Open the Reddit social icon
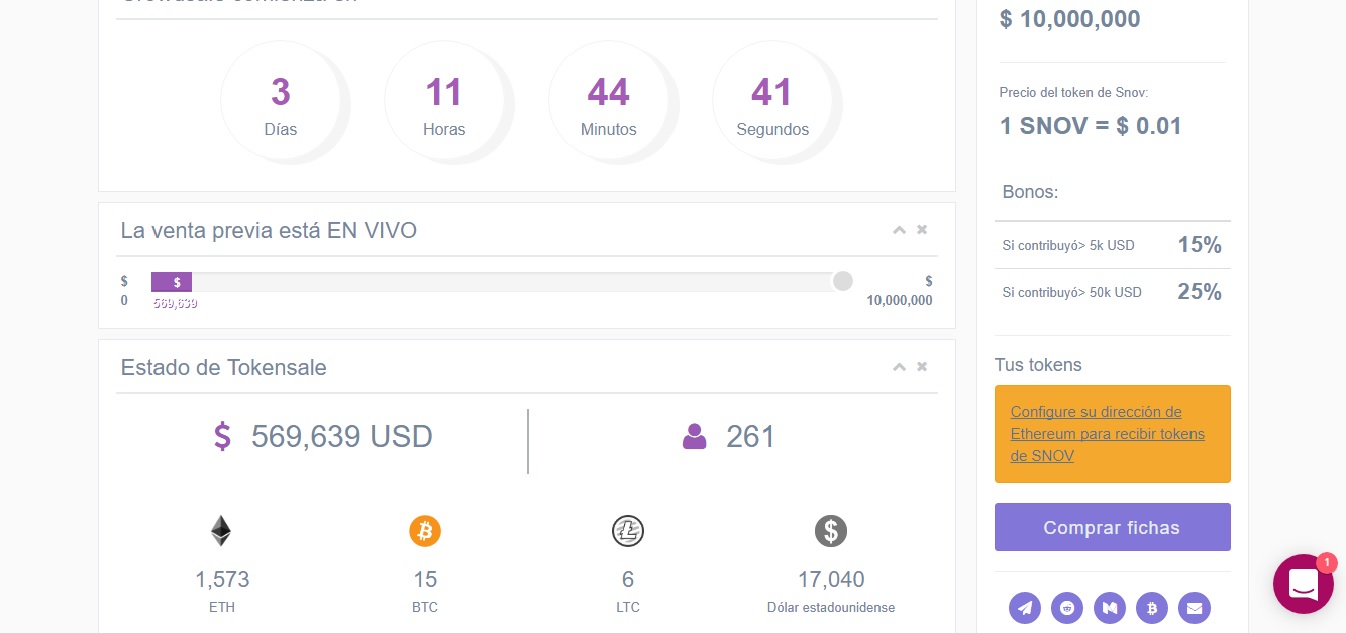 point(1067,607)
